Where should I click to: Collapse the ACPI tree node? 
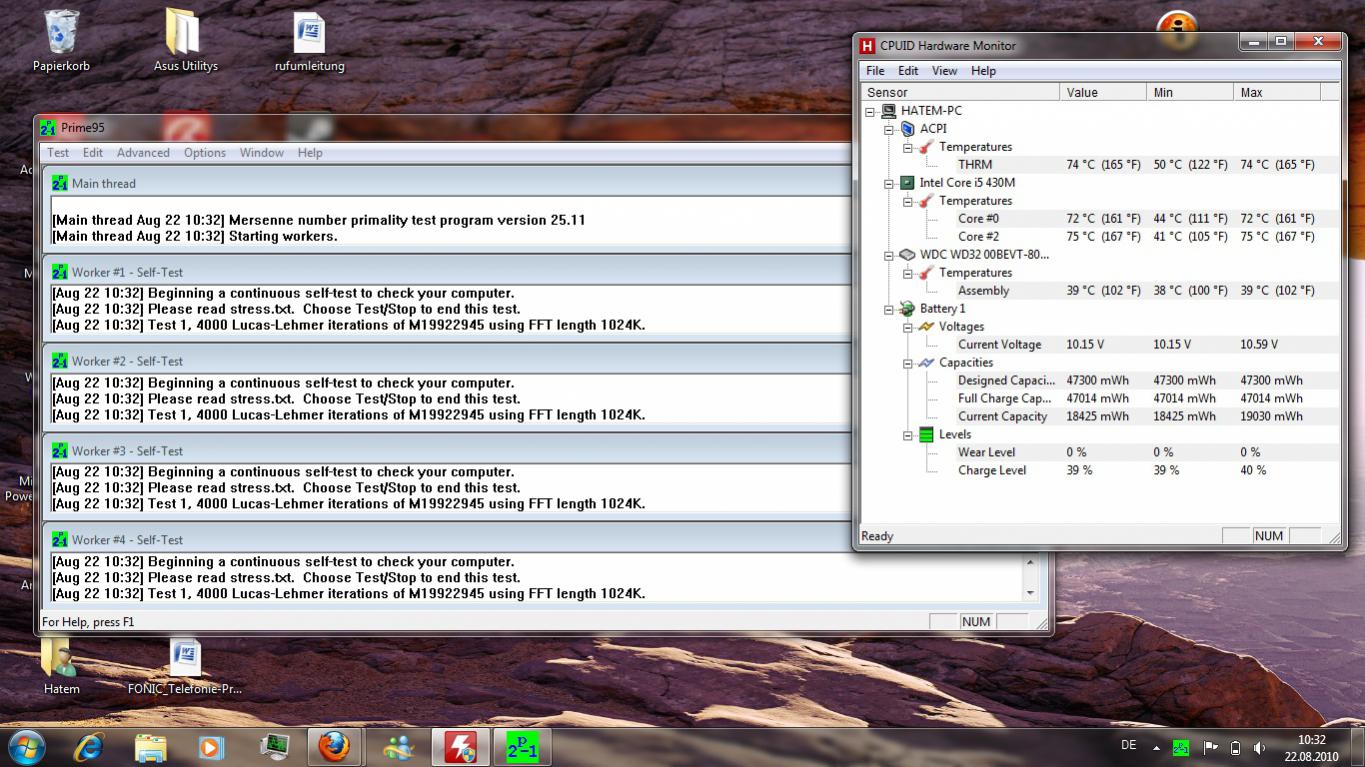(888, 129)
